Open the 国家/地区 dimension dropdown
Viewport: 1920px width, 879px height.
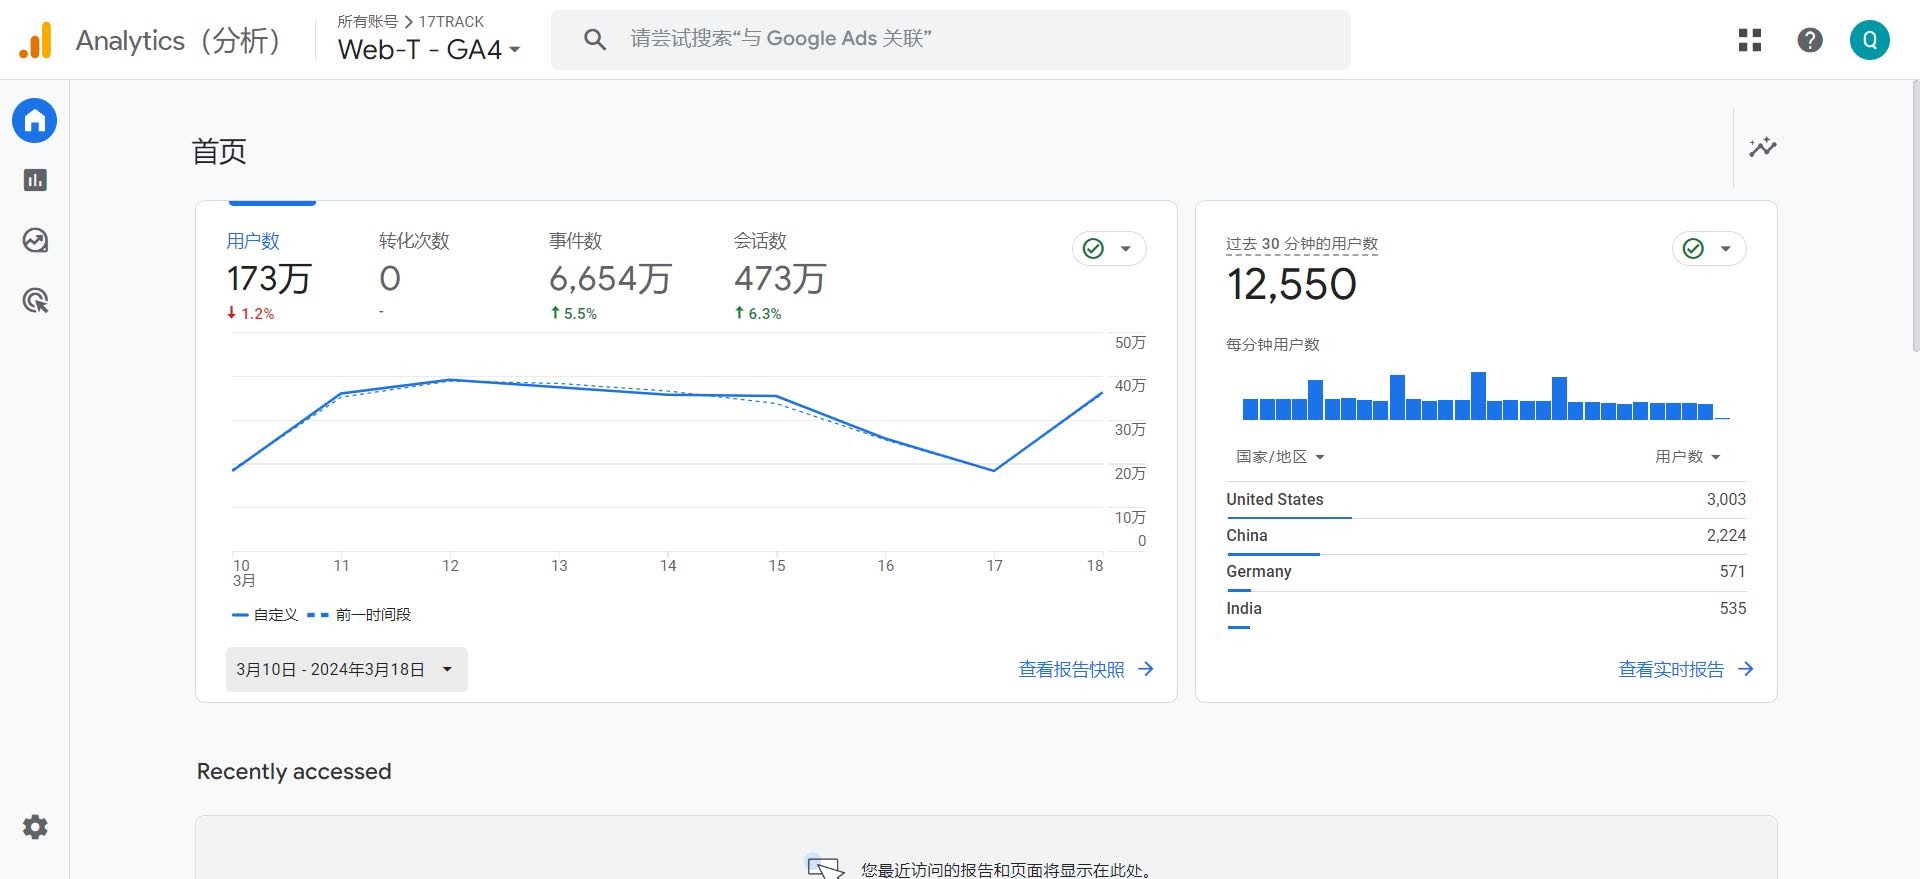[x=1280, y=457]
